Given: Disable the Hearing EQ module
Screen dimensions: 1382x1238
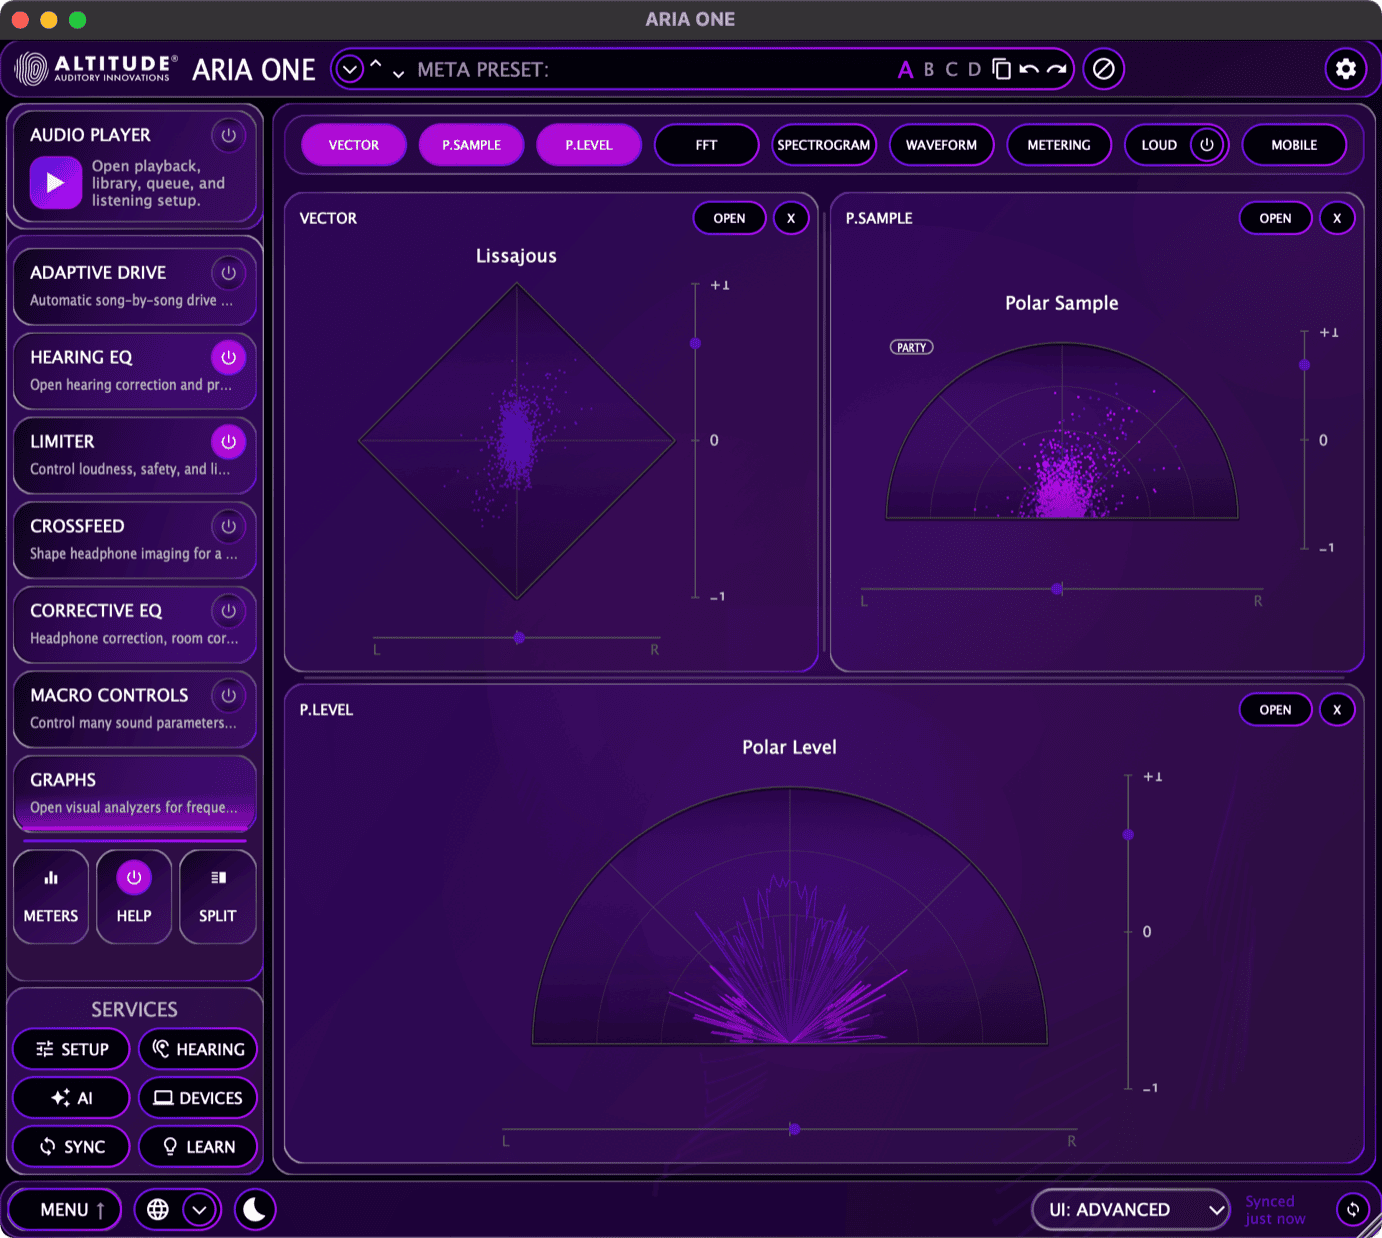Looking at the screenshot, I should (x=229, y=357).
